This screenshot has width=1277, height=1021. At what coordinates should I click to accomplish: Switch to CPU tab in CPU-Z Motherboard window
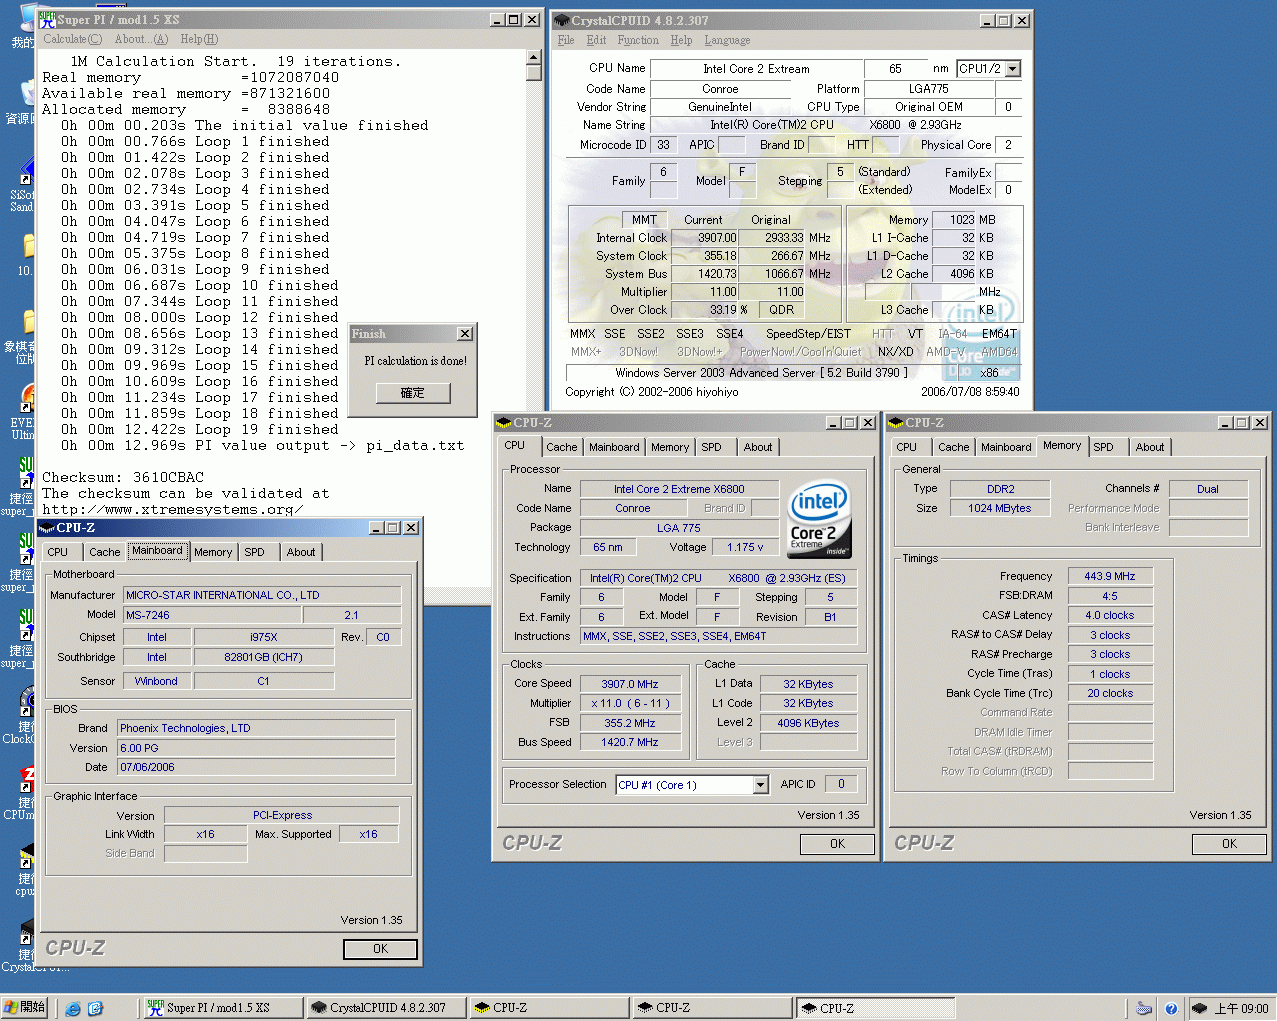pos(58,552)
